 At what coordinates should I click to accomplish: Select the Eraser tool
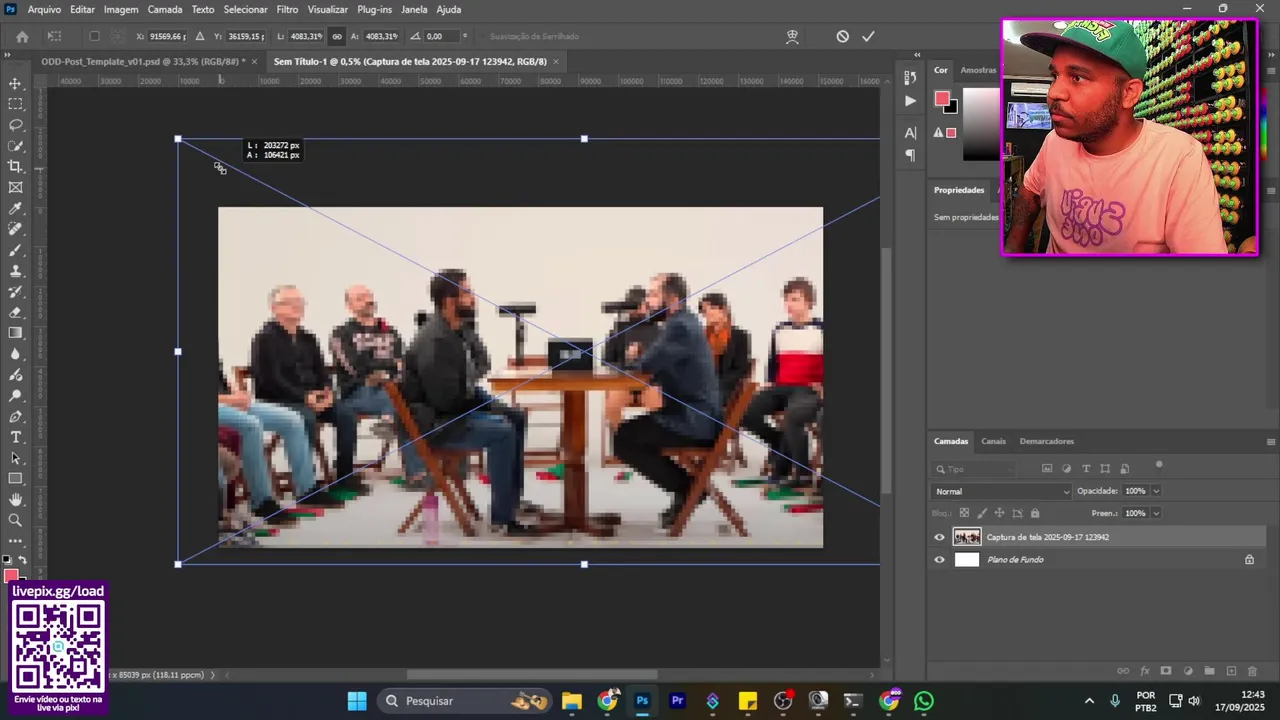click(15, 313)
